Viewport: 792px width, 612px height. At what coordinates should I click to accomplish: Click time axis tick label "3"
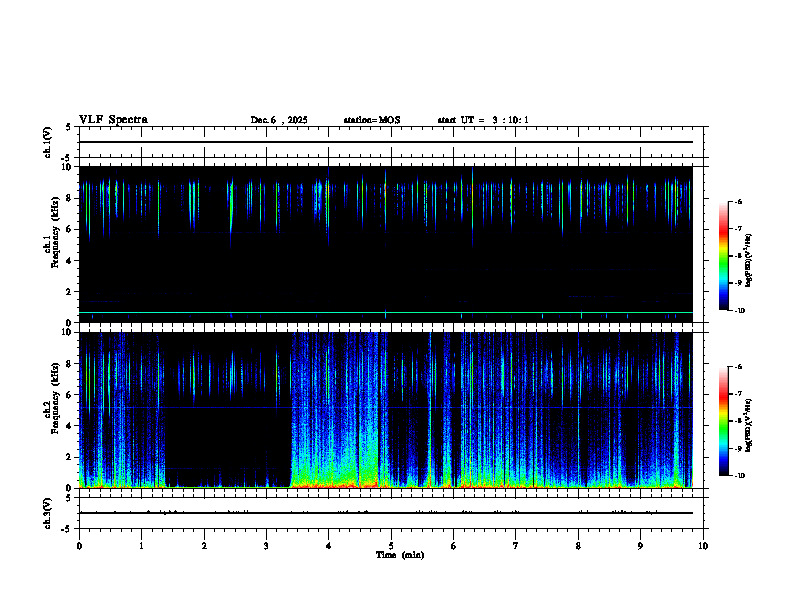tap(266, 546)
